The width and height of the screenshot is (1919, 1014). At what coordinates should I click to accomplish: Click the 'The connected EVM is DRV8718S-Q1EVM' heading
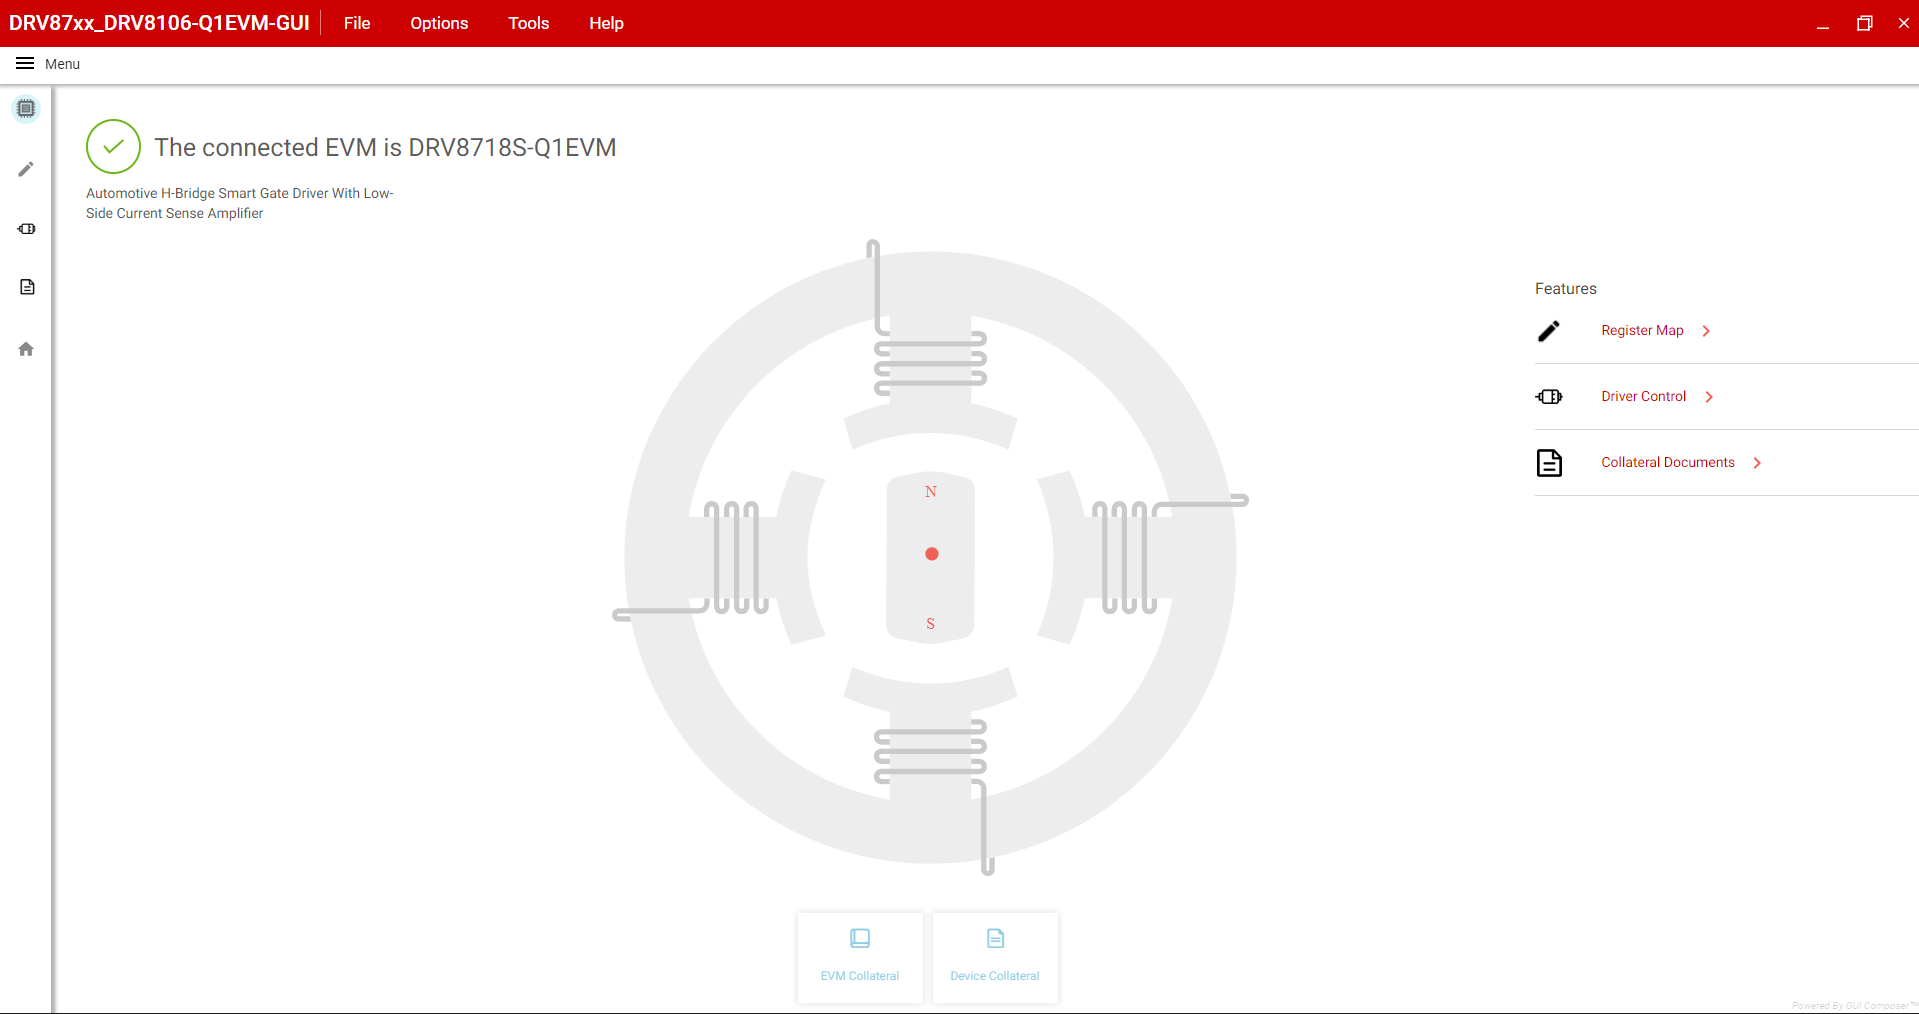pyautogui.click(x=385, y=147)
